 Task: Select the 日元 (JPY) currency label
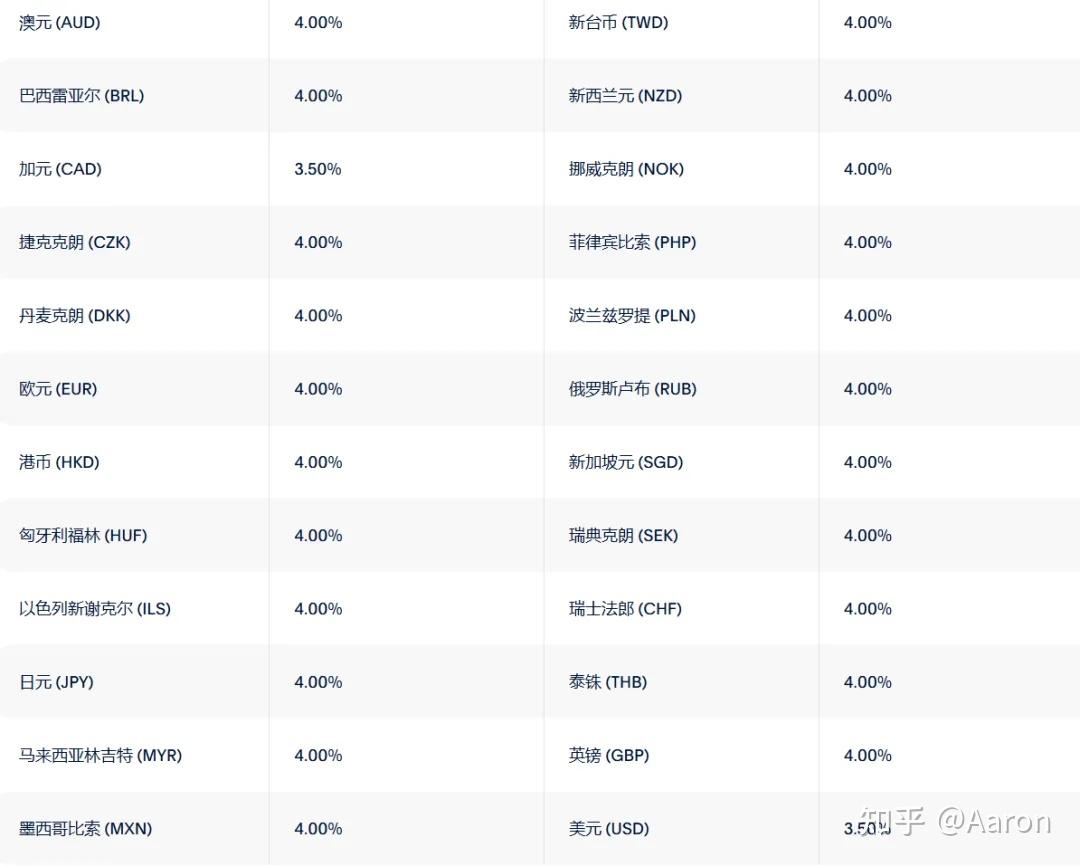[56, 682]
